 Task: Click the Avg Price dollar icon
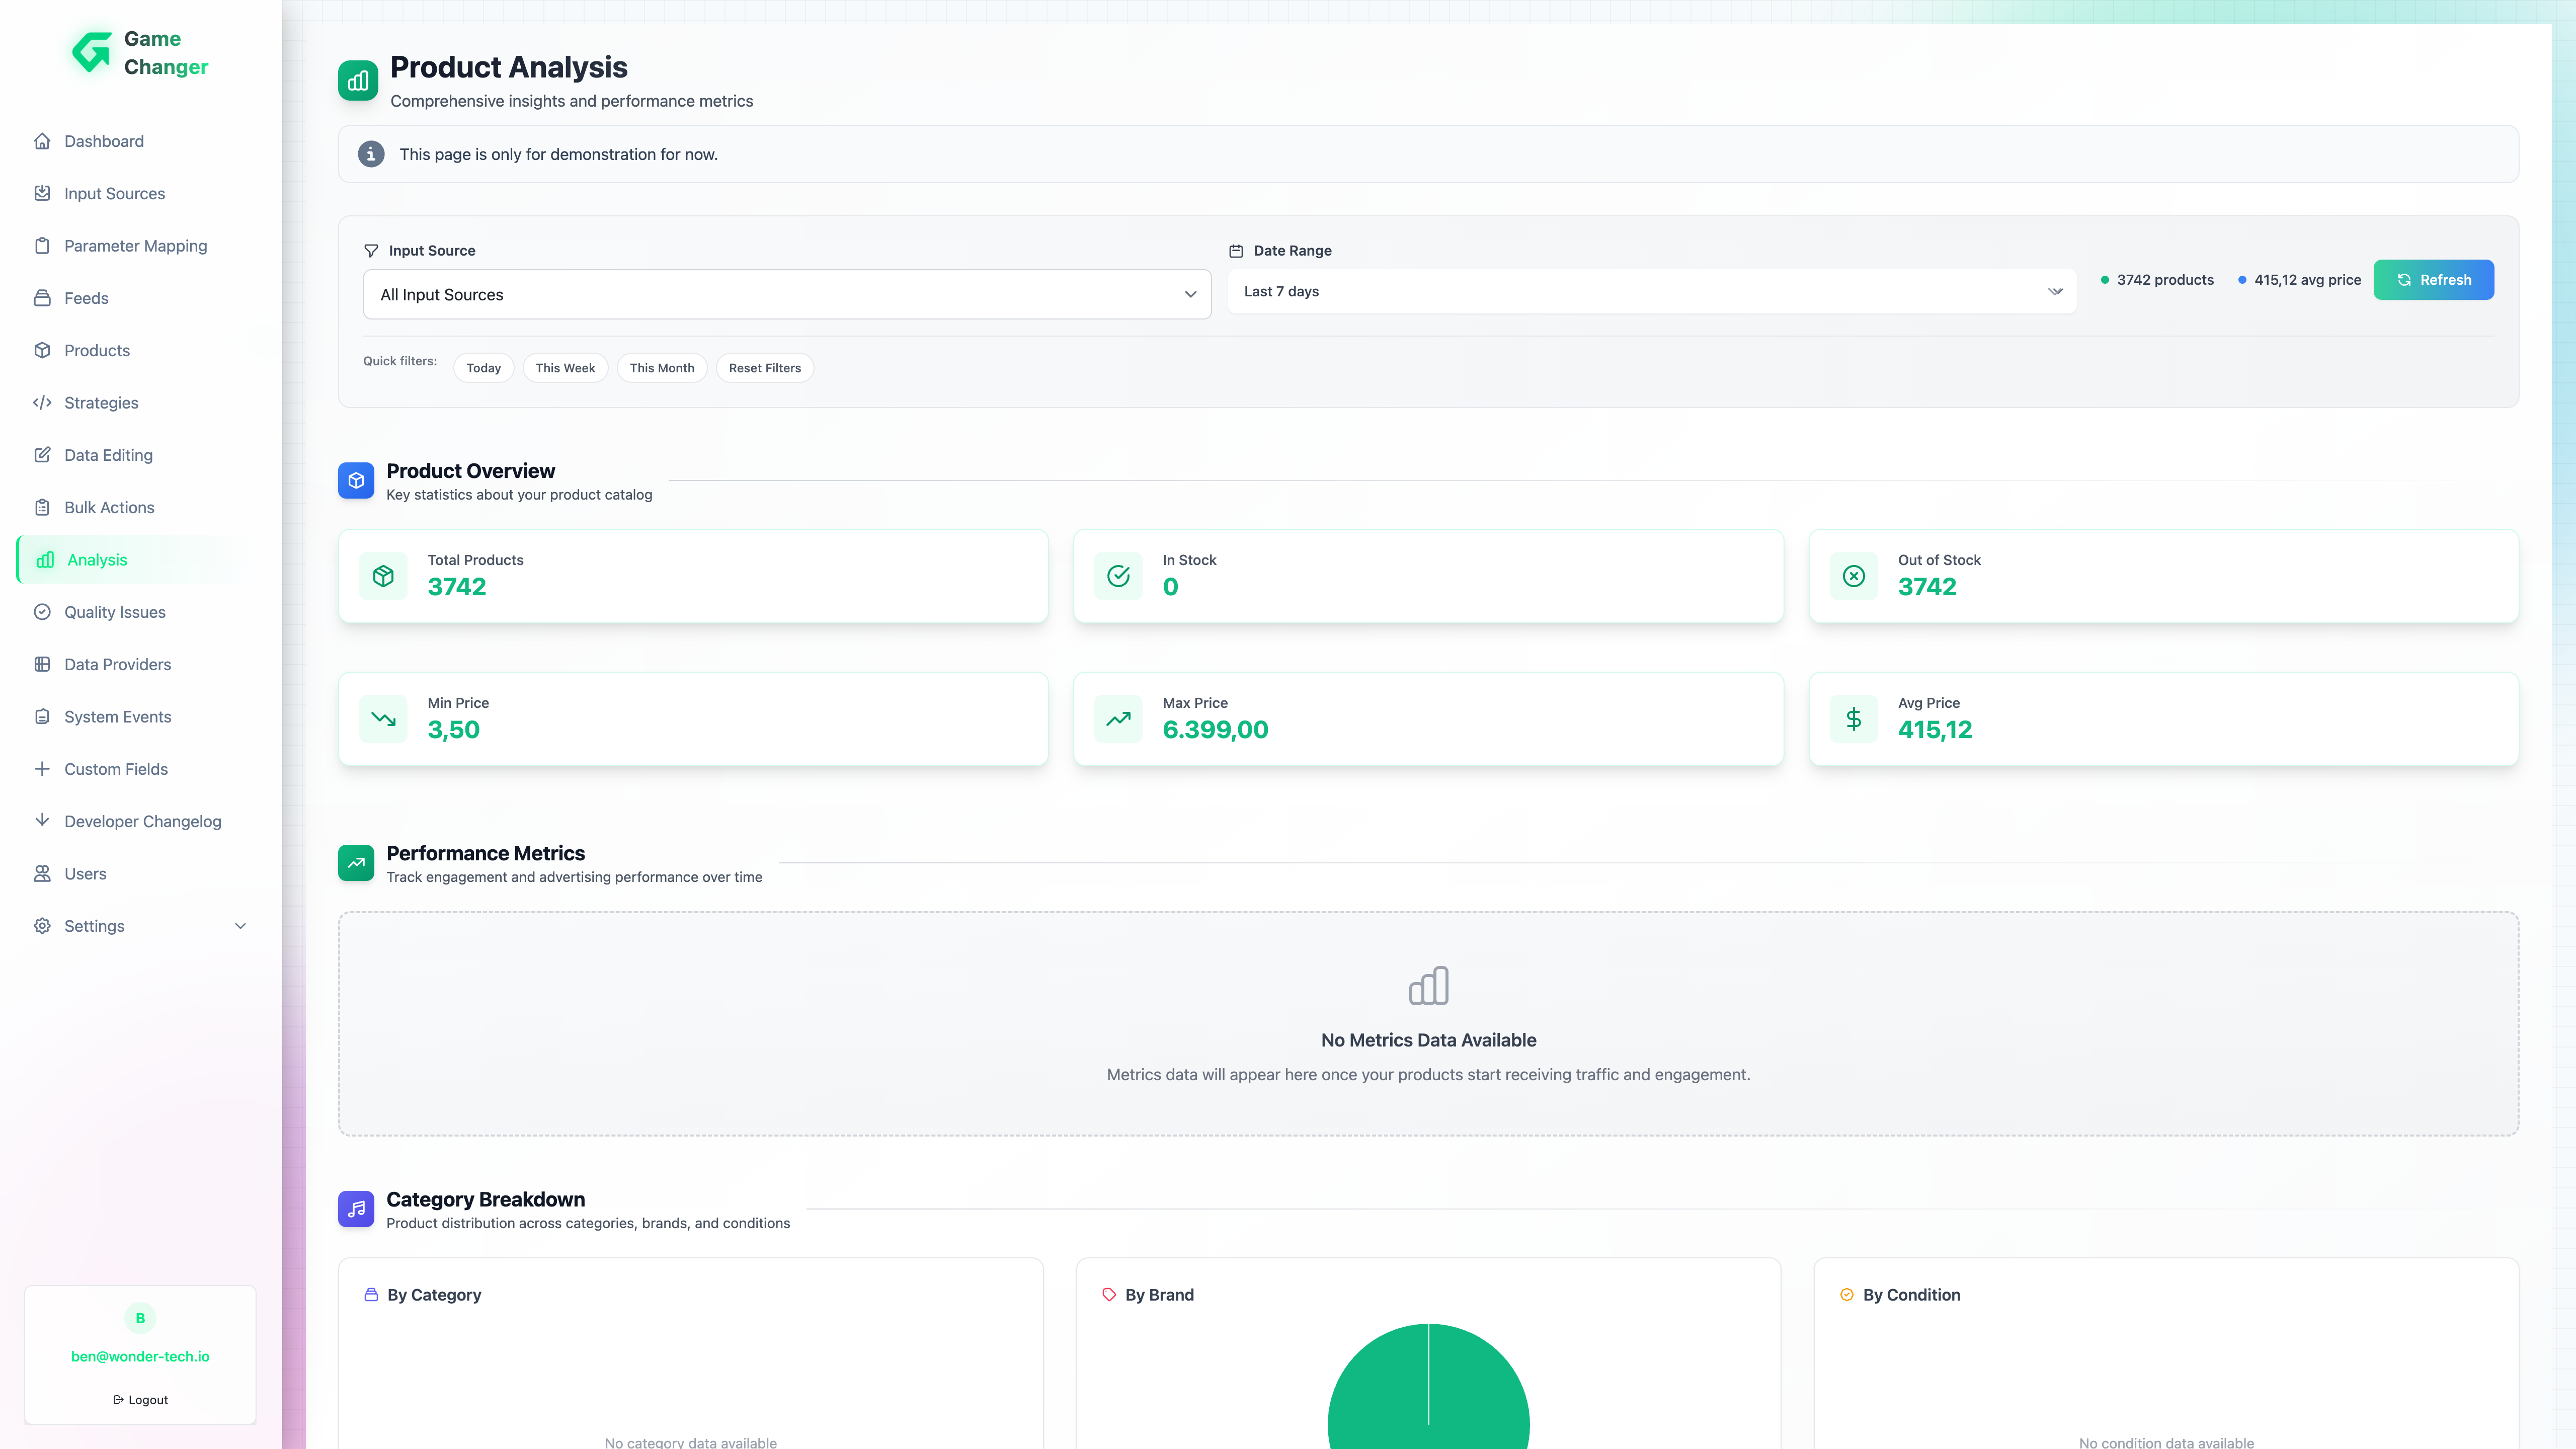pos(1853,719)
